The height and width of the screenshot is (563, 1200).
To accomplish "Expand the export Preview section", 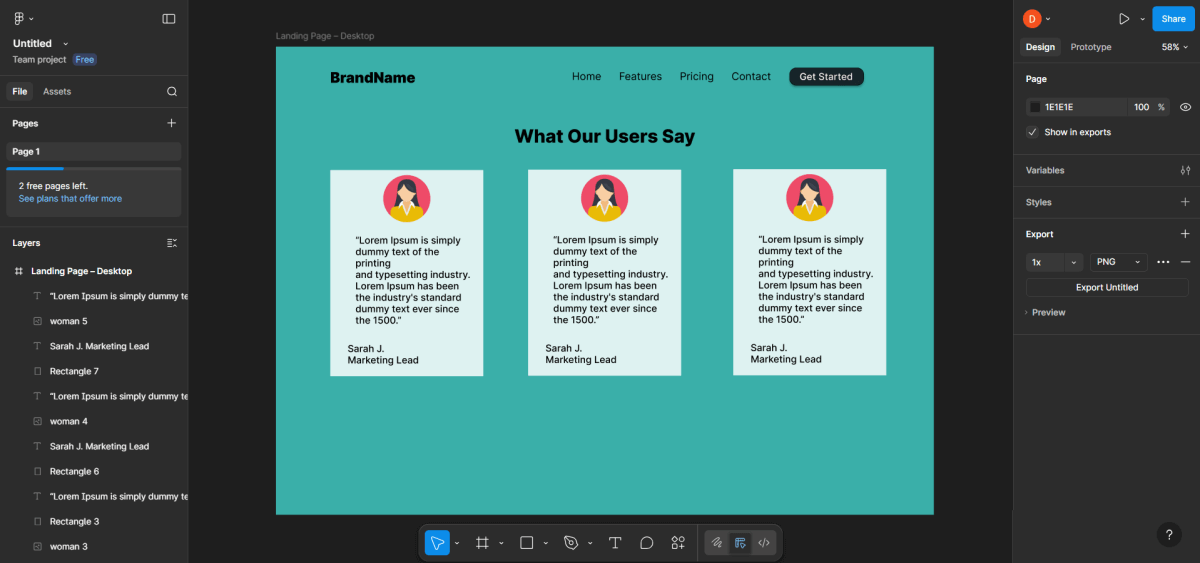I will [x=1048, y=313].
